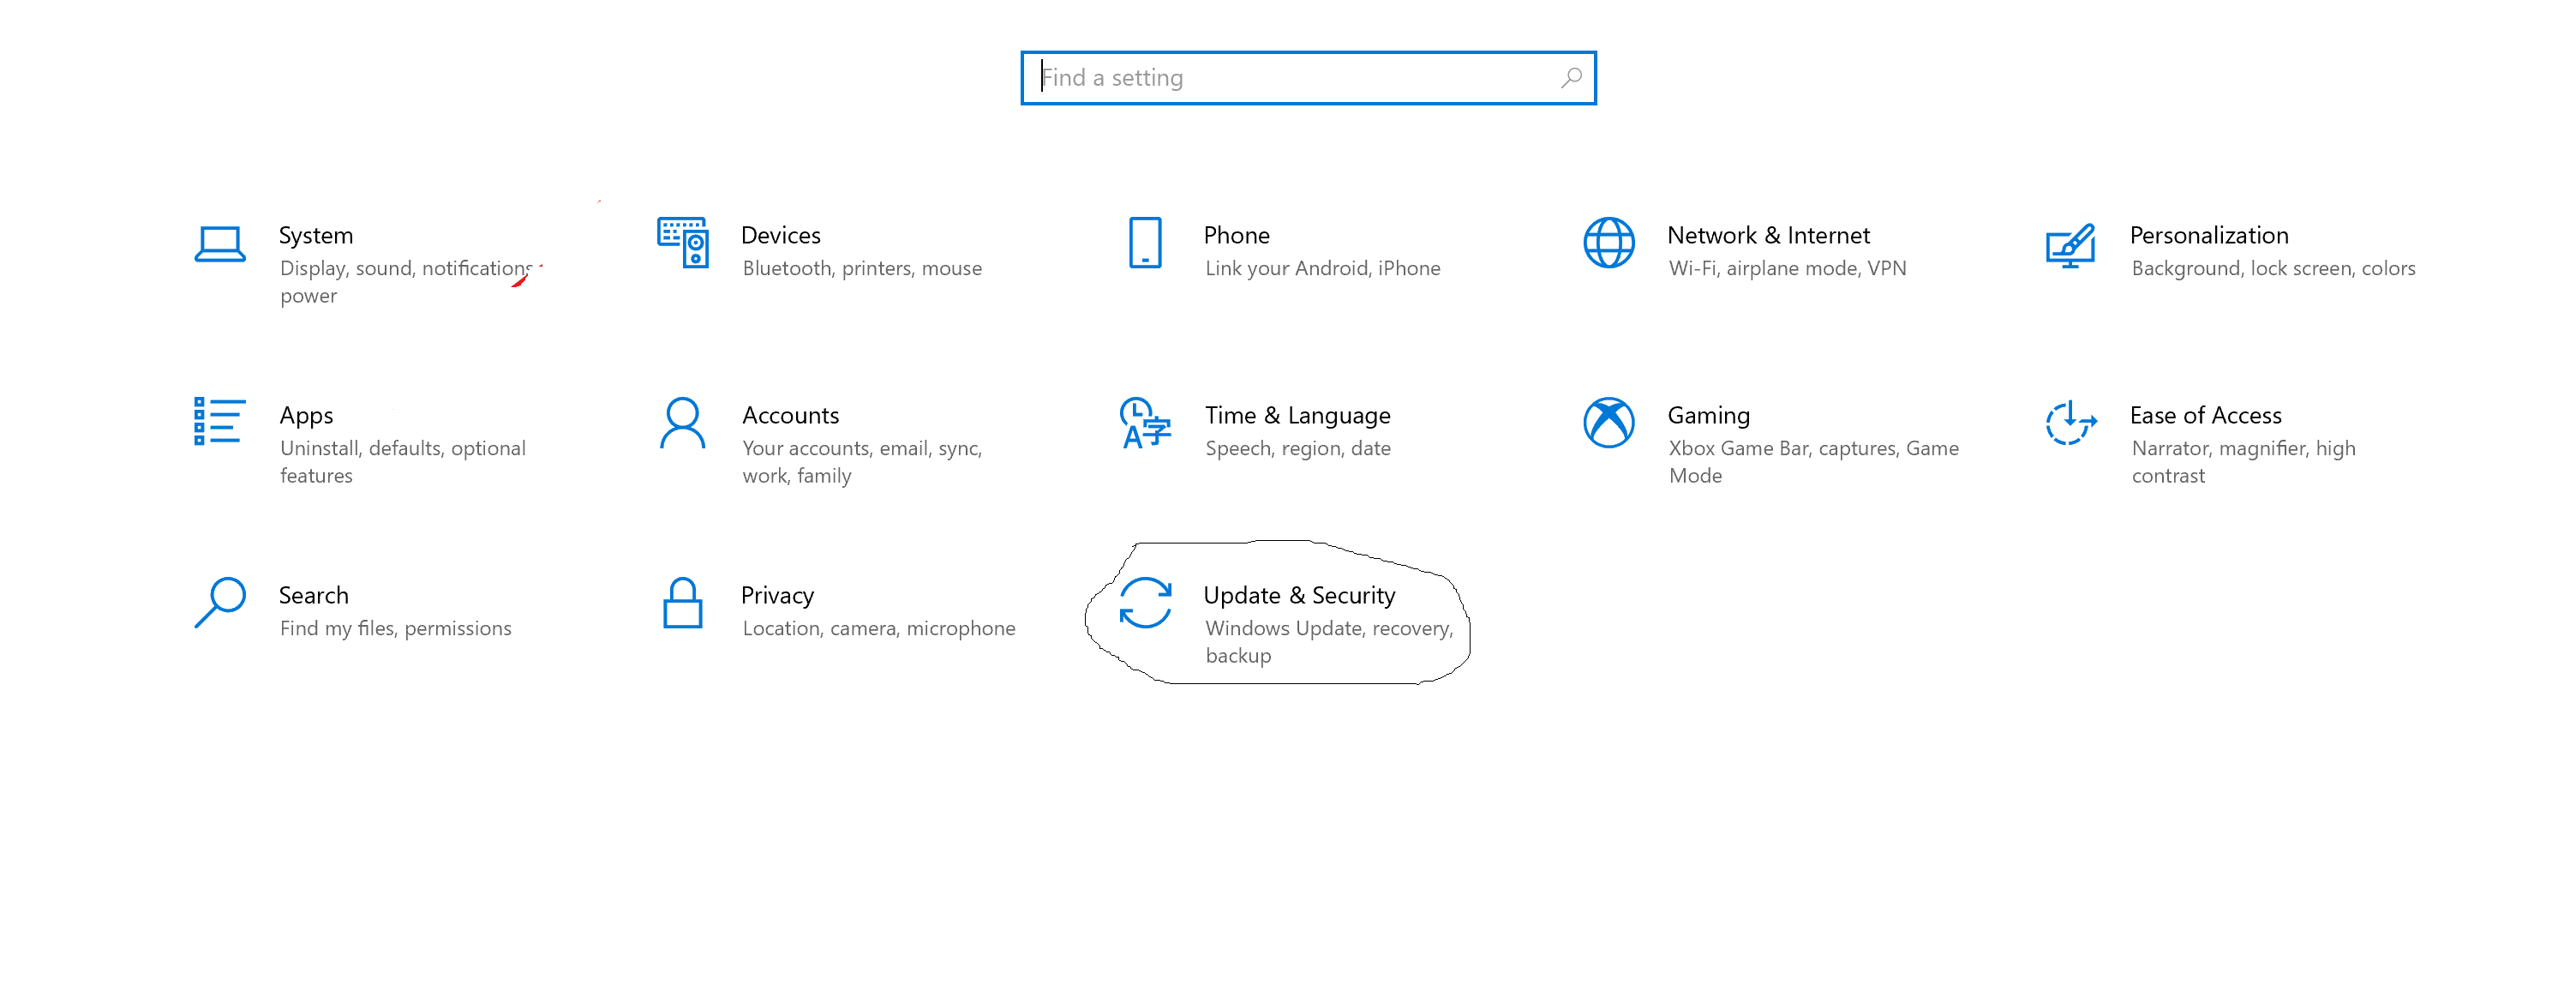The image size is (2576, 991).
Task: Click 'Speech, region, date' text
Action: (x=1297, y=448)
